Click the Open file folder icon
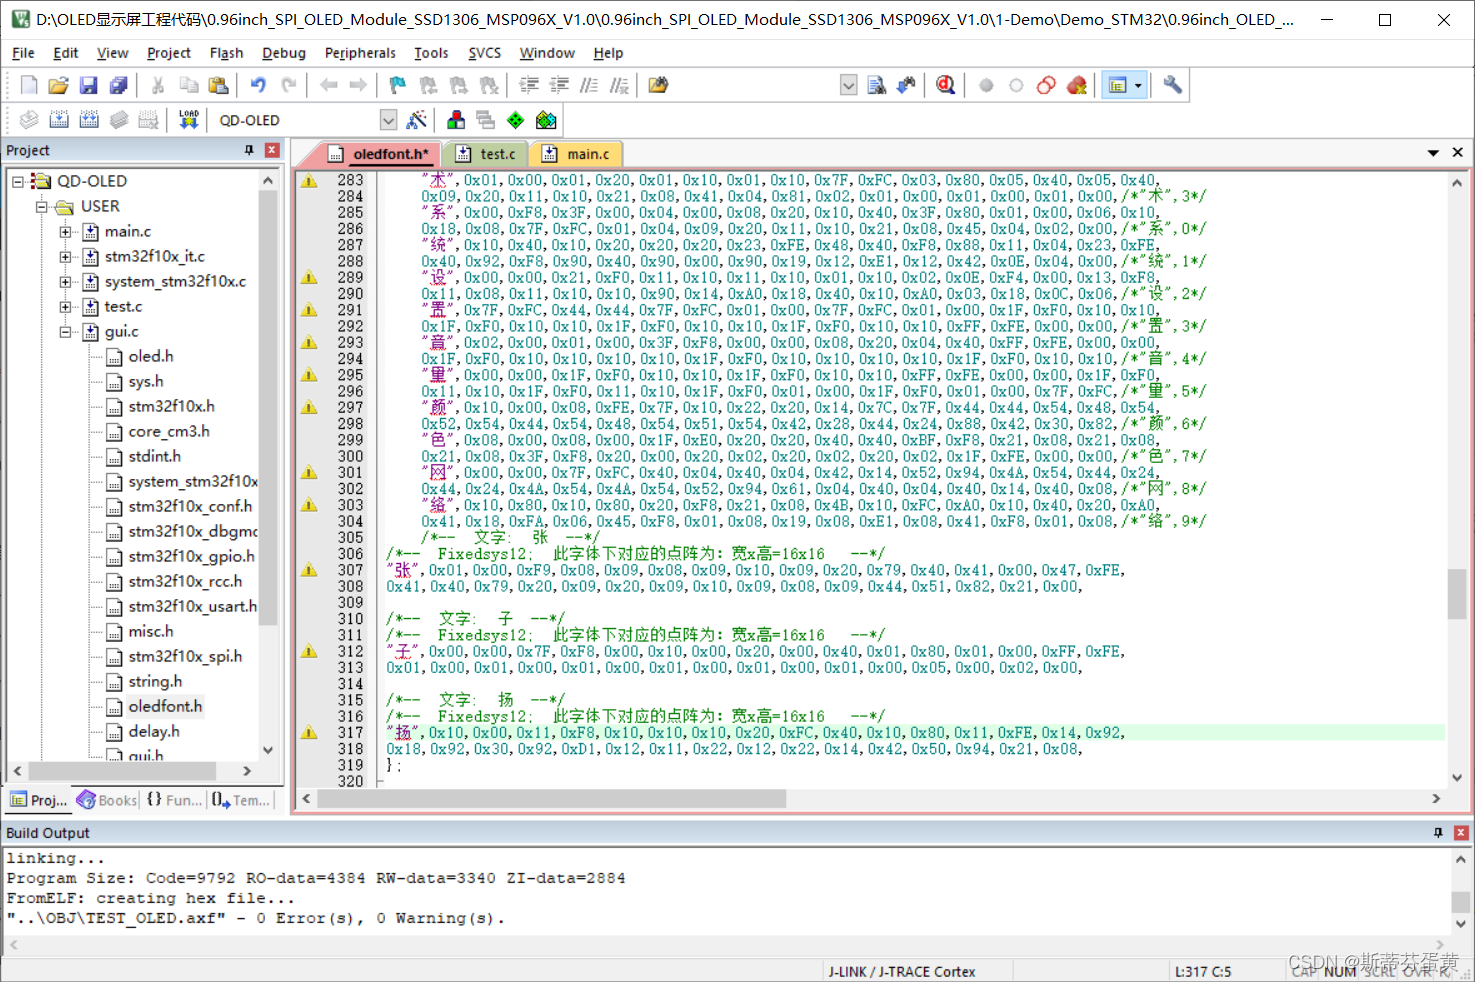Viewport: 1475px width, 982px height. click(58, 85)
